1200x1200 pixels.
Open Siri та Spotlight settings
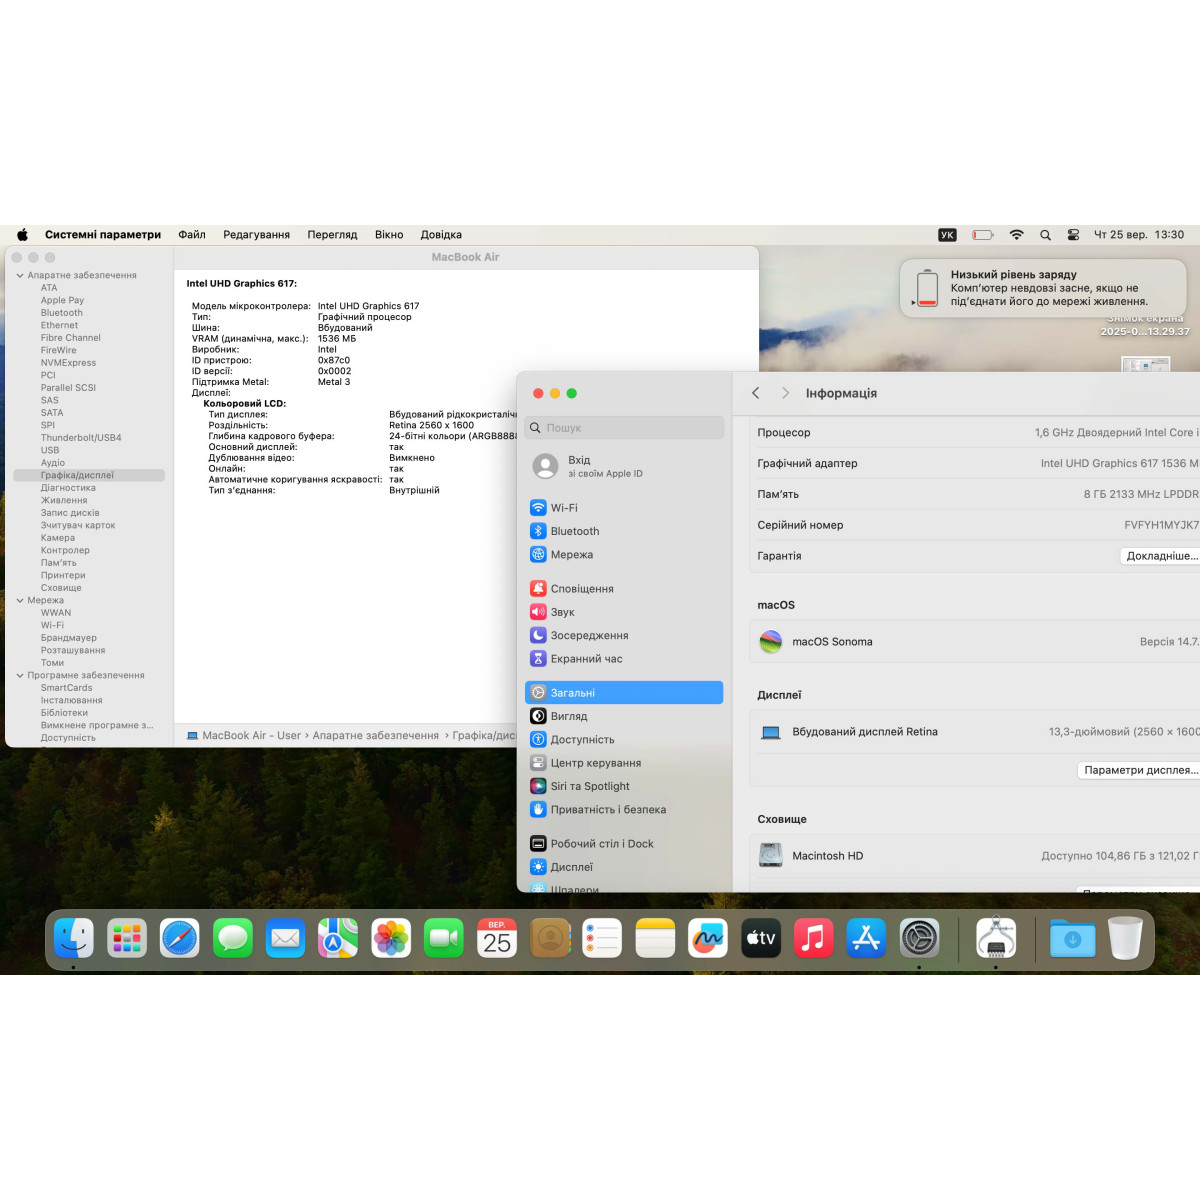click(x=624, y=786)
